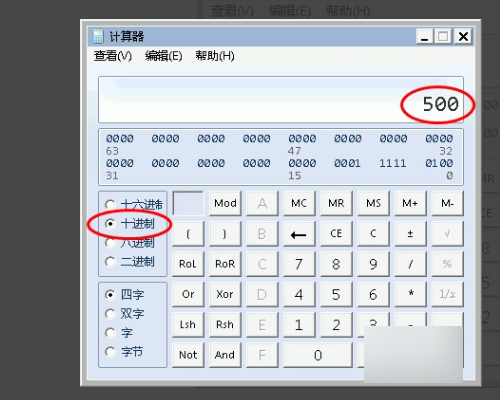Choose the 字节 byte radio option

click(110, 352)
